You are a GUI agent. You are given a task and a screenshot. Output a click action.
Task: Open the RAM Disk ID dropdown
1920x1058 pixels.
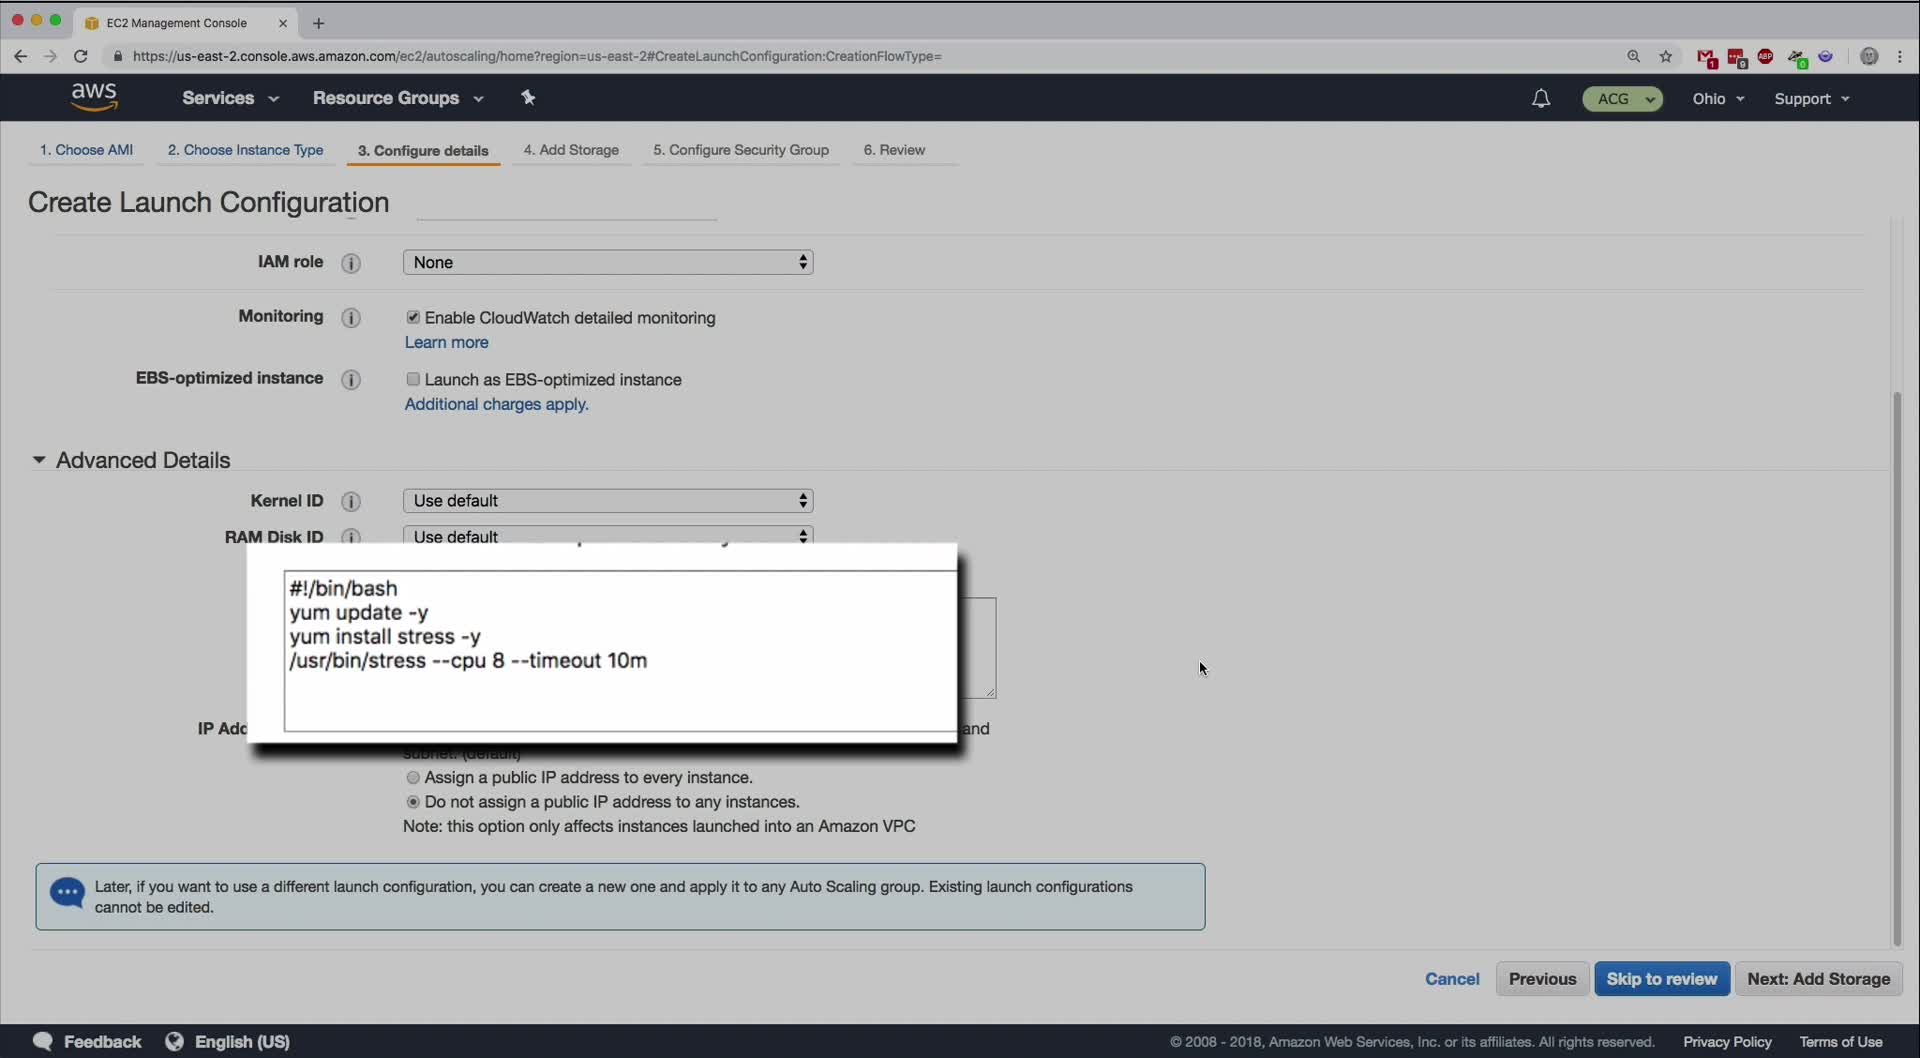tap(608, 535)
